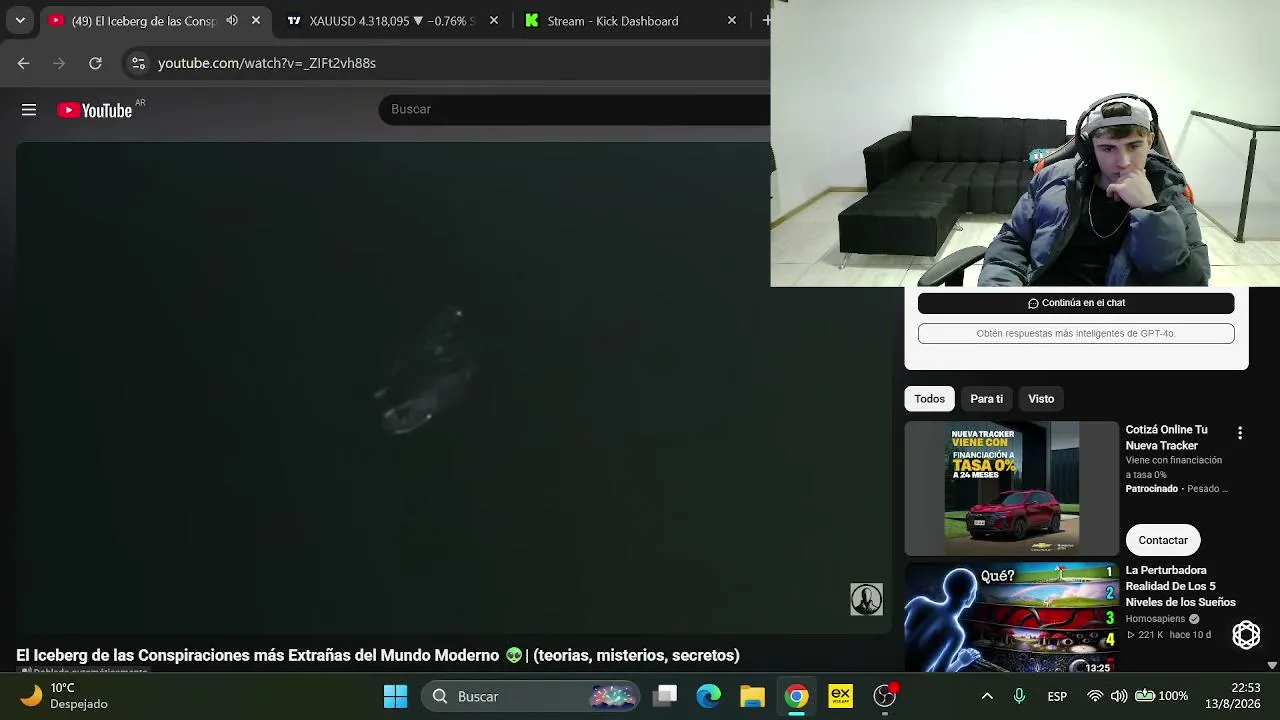Open the battery 100% indicator
Screen dimensions: 1280x720
point(1161,696)
